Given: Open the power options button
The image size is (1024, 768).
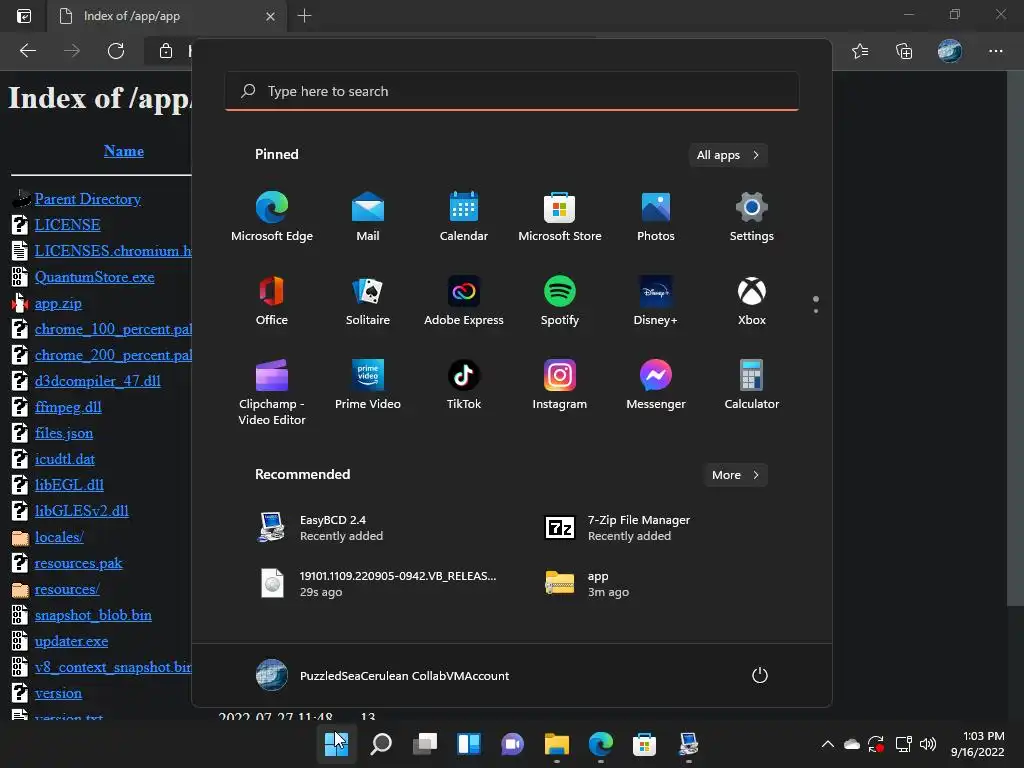Looking at the screenshot, I should pyautogui.click(x=760, y=675).
